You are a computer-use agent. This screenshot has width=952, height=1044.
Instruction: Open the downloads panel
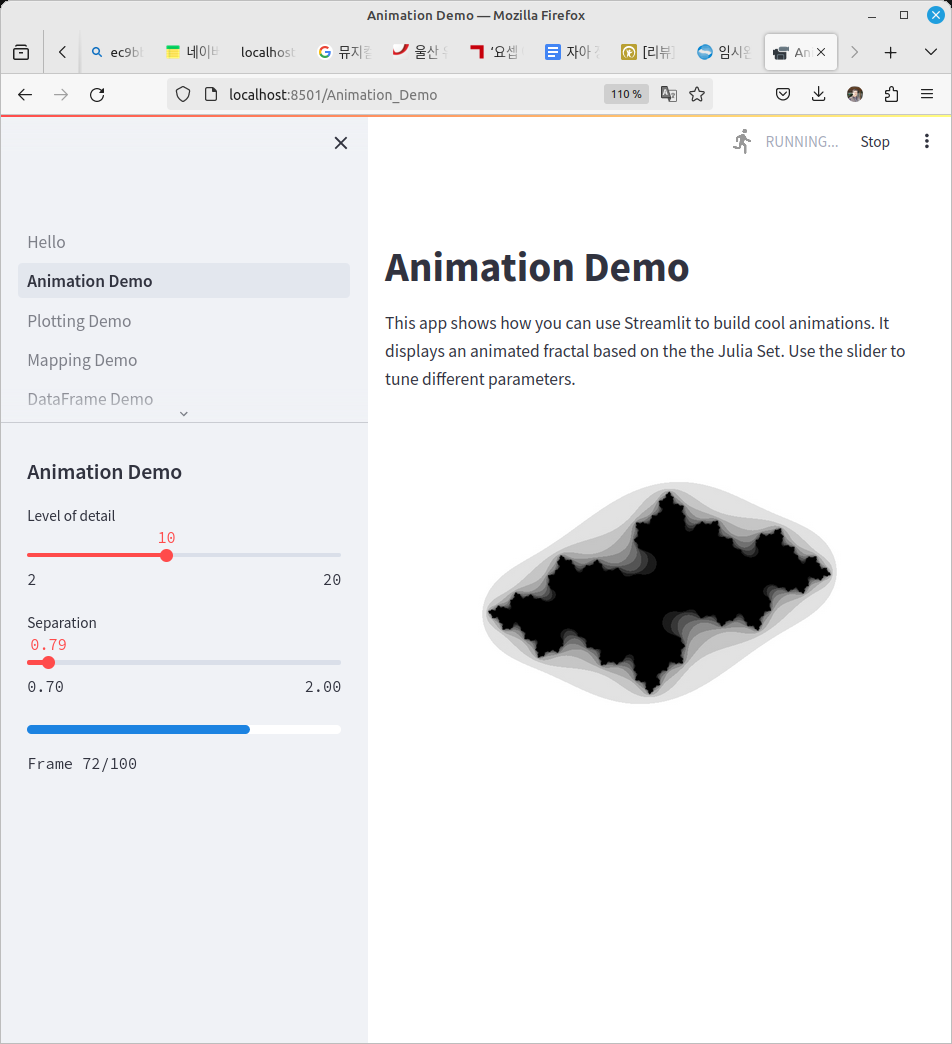pos(819,95)
